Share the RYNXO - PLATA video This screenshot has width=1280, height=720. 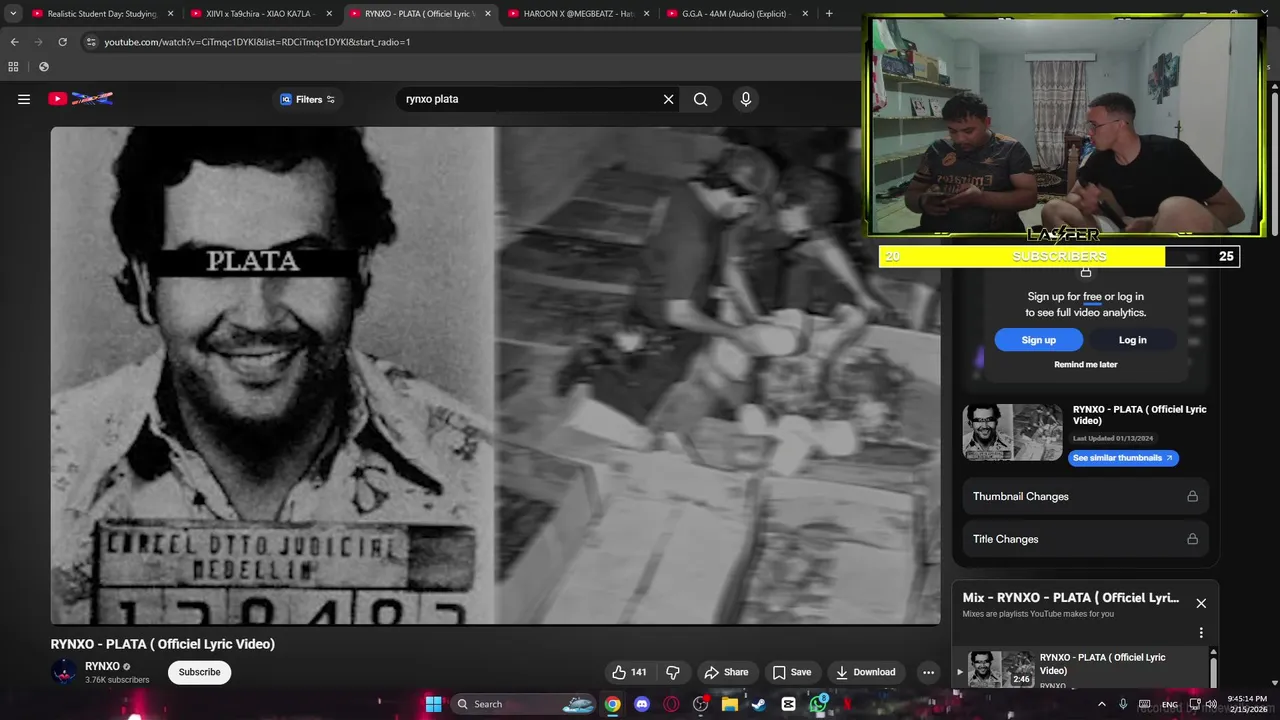click(x=726, y=672)
